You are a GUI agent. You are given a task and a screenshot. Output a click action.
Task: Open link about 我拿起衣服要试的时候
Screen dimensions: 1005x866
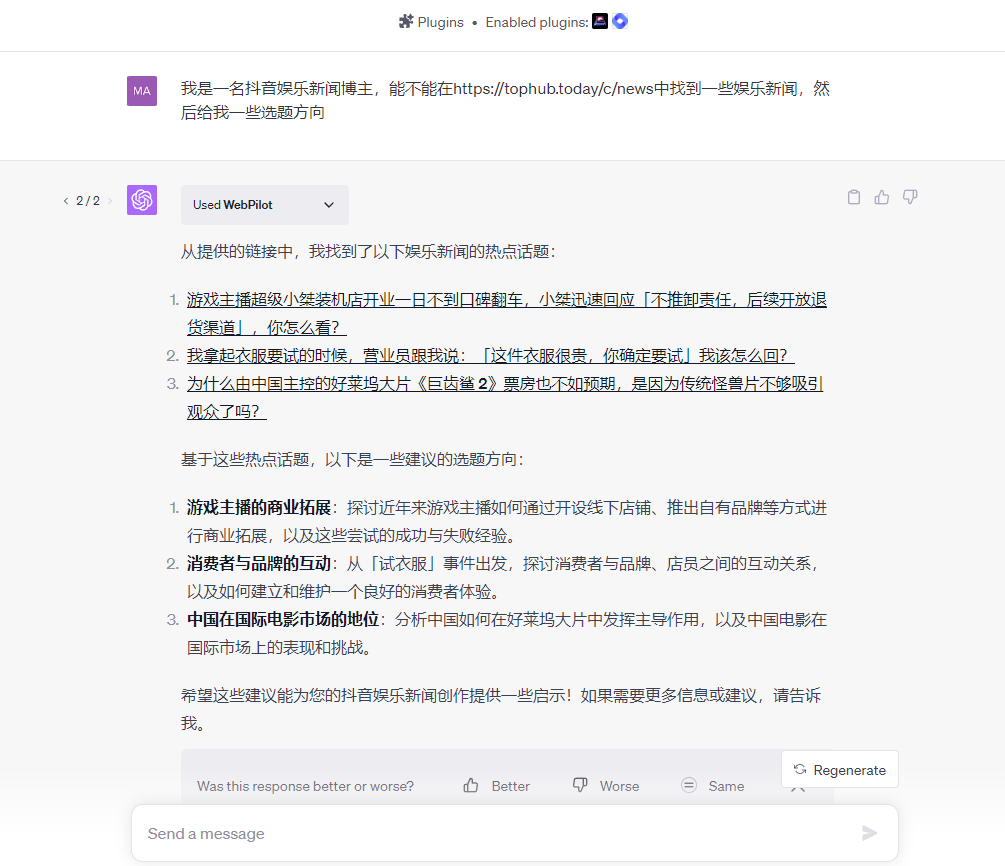point(490,356)
